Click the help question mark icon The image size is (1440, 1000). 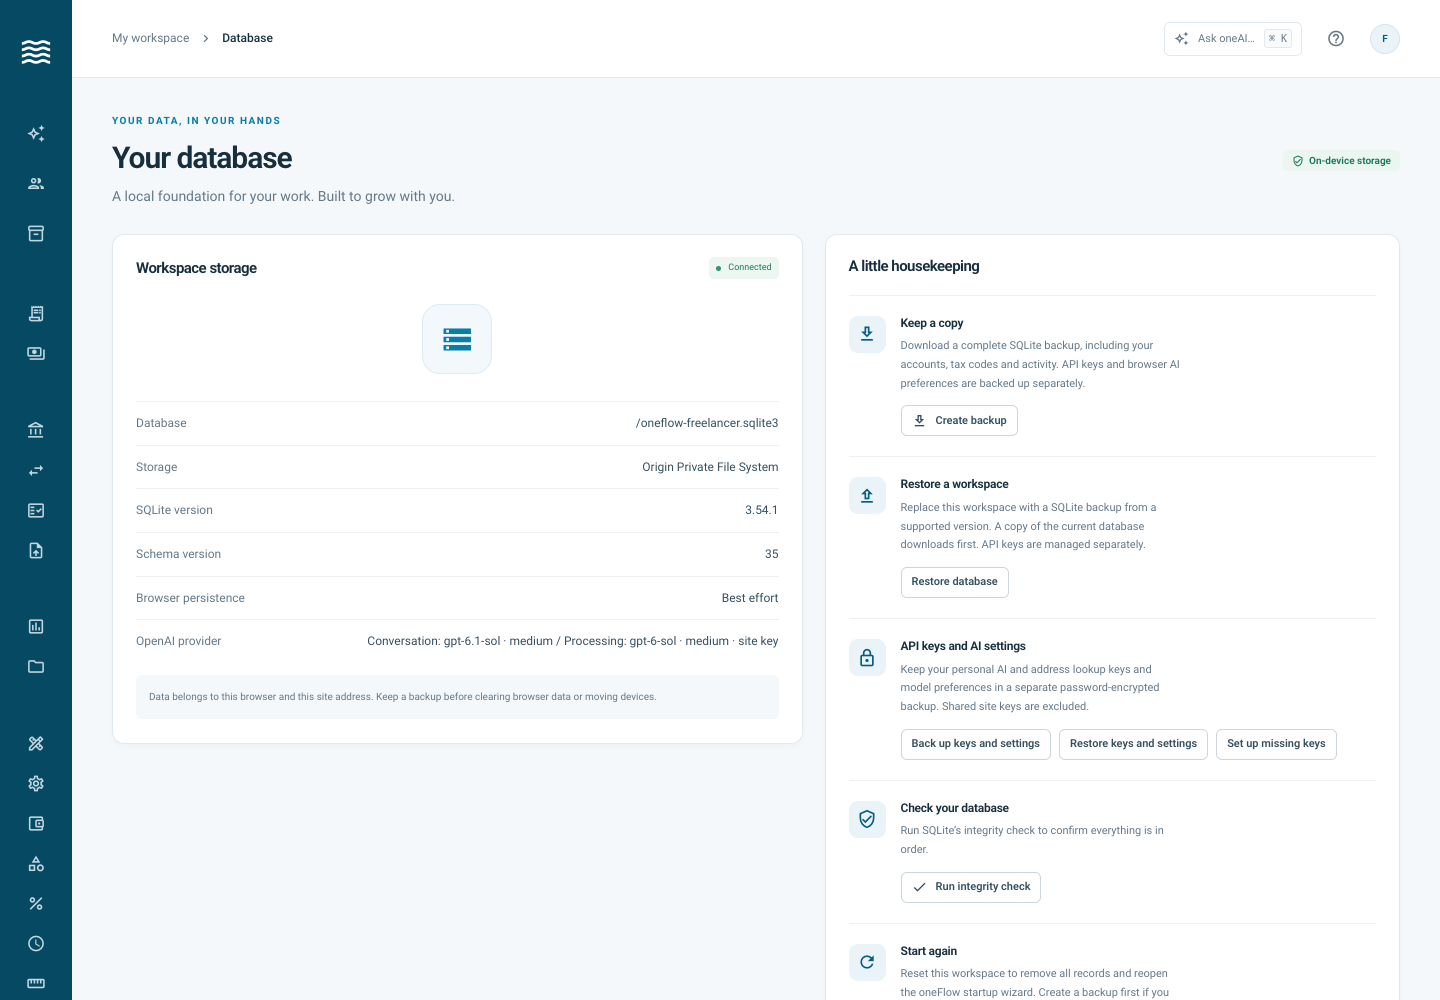[1336, 39]
